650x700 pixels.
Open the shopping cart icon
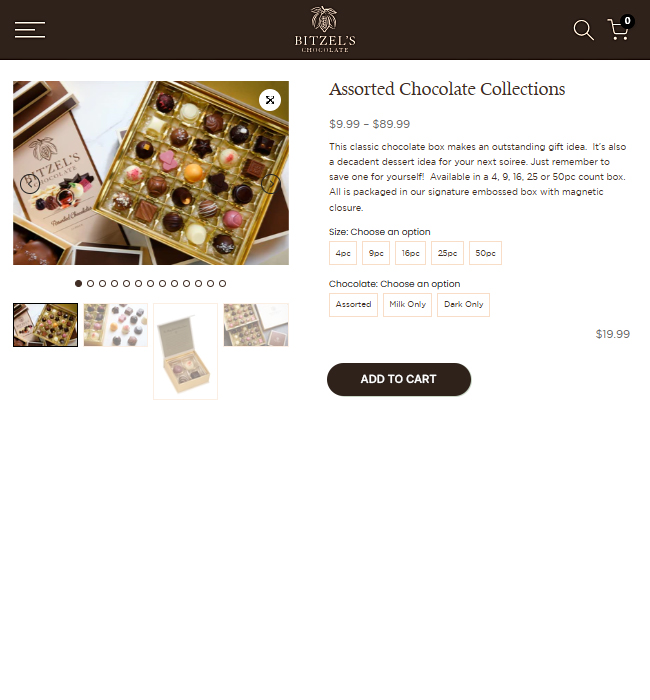tap(620, 29)
